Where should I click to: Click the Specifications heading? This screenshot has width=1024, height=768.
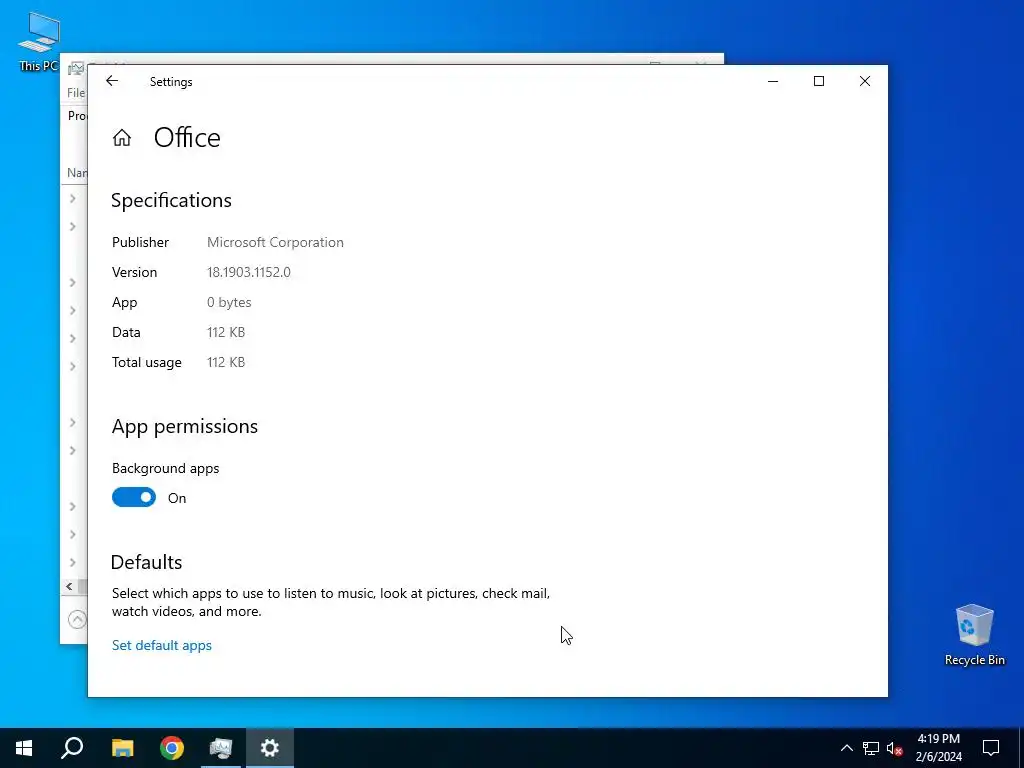pyautogui.click(x=171, y=200)
